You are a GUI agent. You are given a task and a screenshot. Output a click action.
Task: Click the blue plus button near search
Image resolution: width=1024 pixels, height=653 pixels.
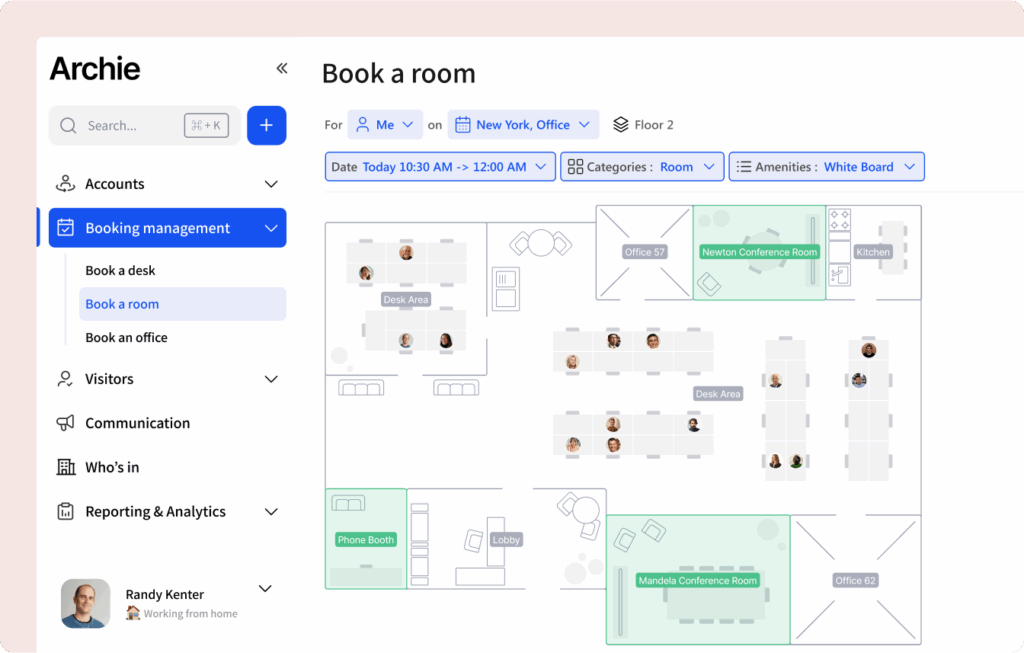(266, 125)
